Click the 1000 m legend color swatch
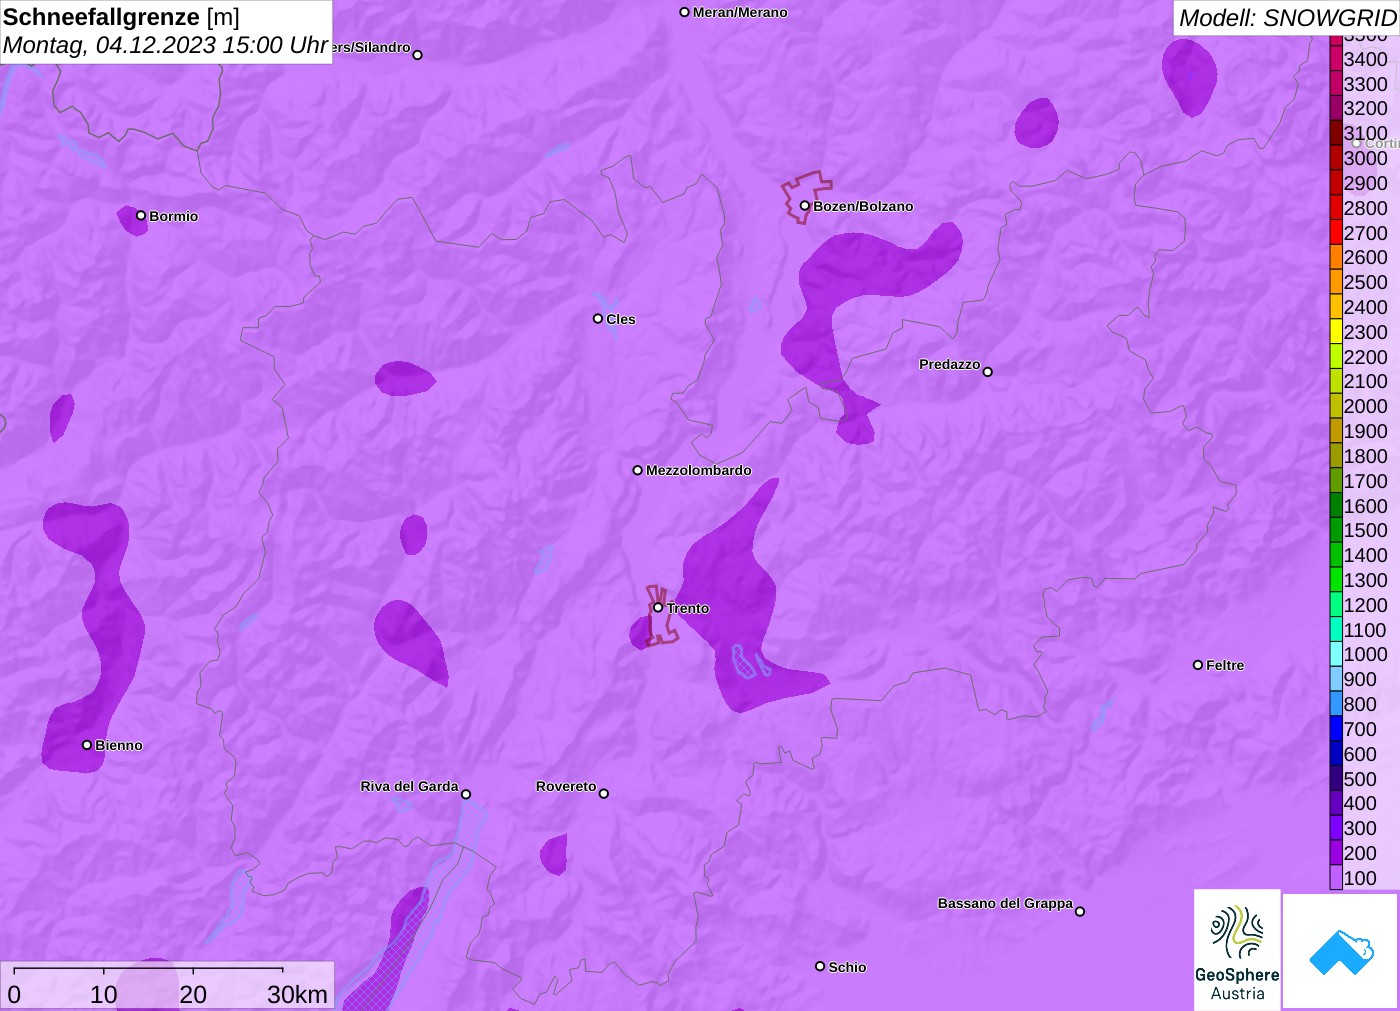 tap(1336, 654)
